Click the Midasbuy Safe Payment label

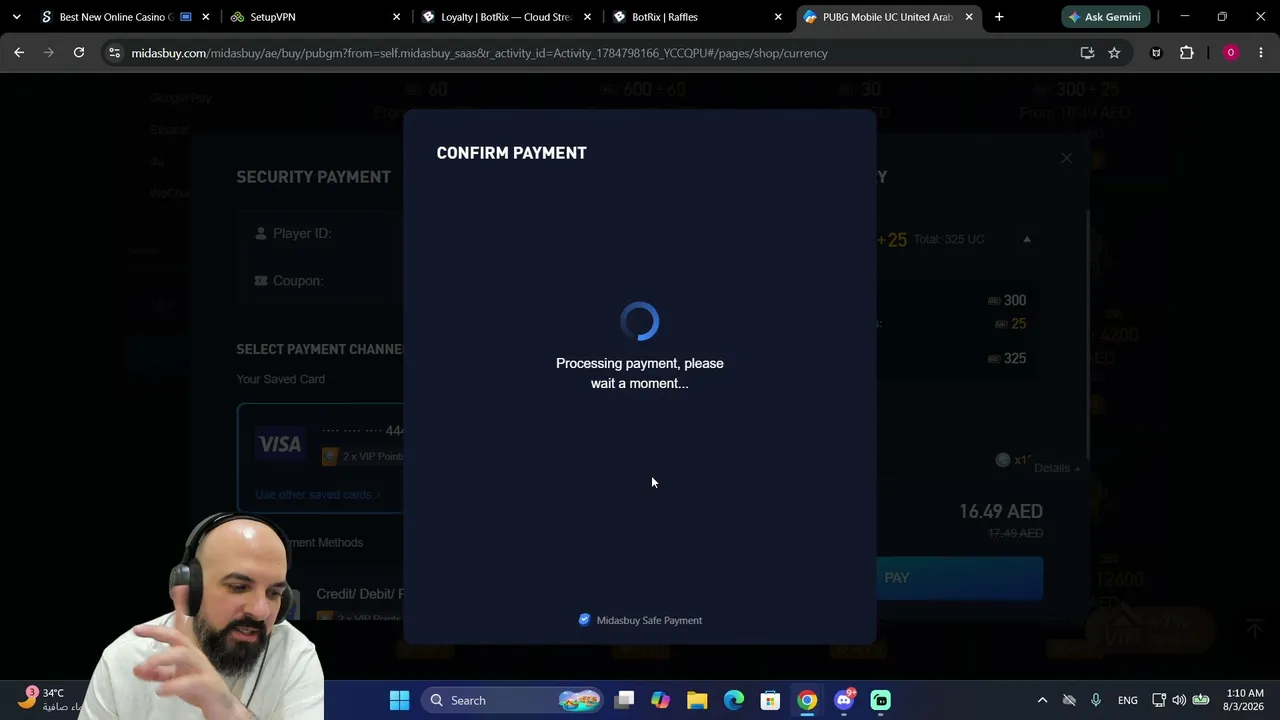[x=640, y=620]
